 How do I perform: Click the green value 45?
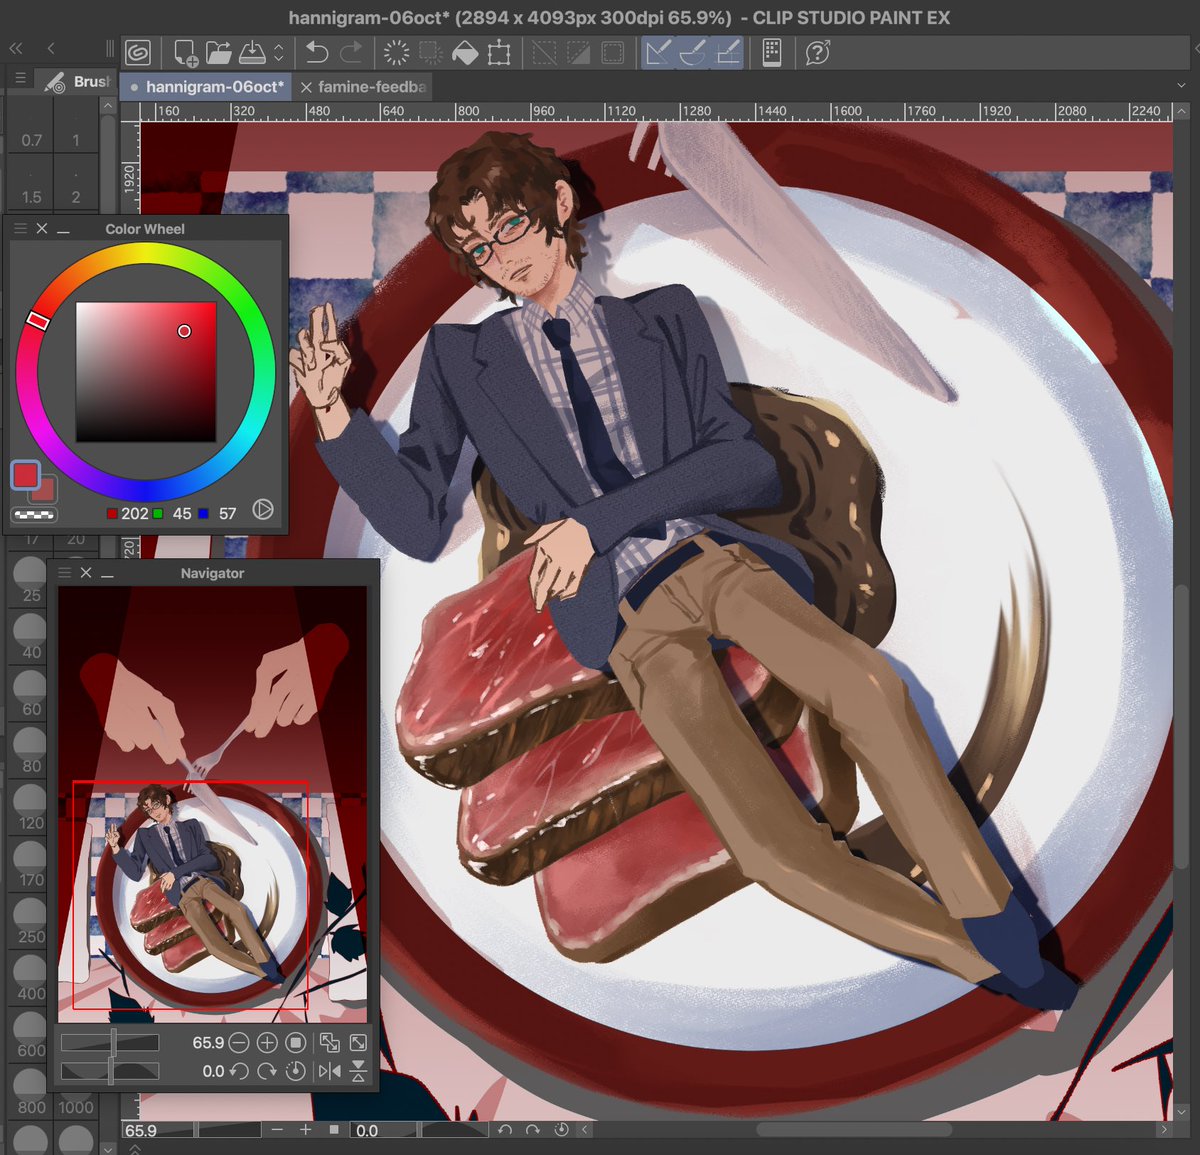click(x=182, y=513)
